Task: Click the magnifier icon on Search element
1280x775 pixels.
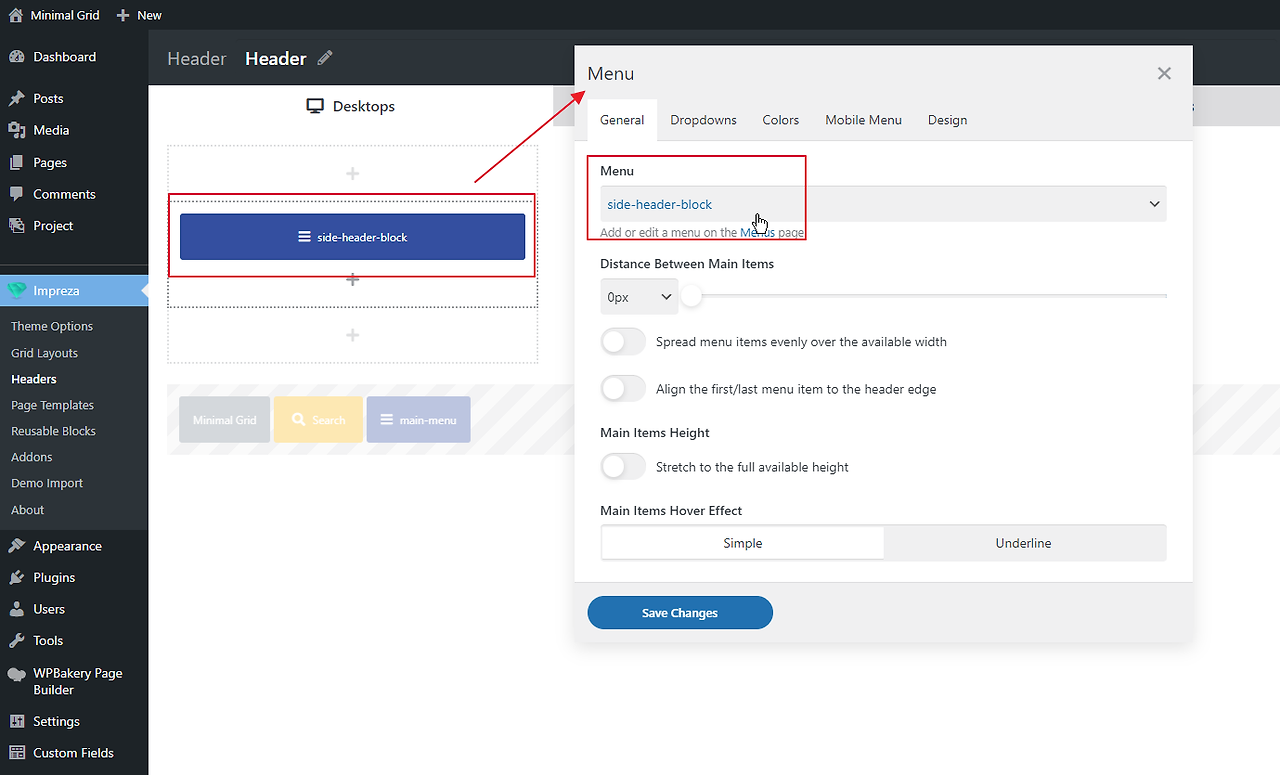Action: click(297, 420)
